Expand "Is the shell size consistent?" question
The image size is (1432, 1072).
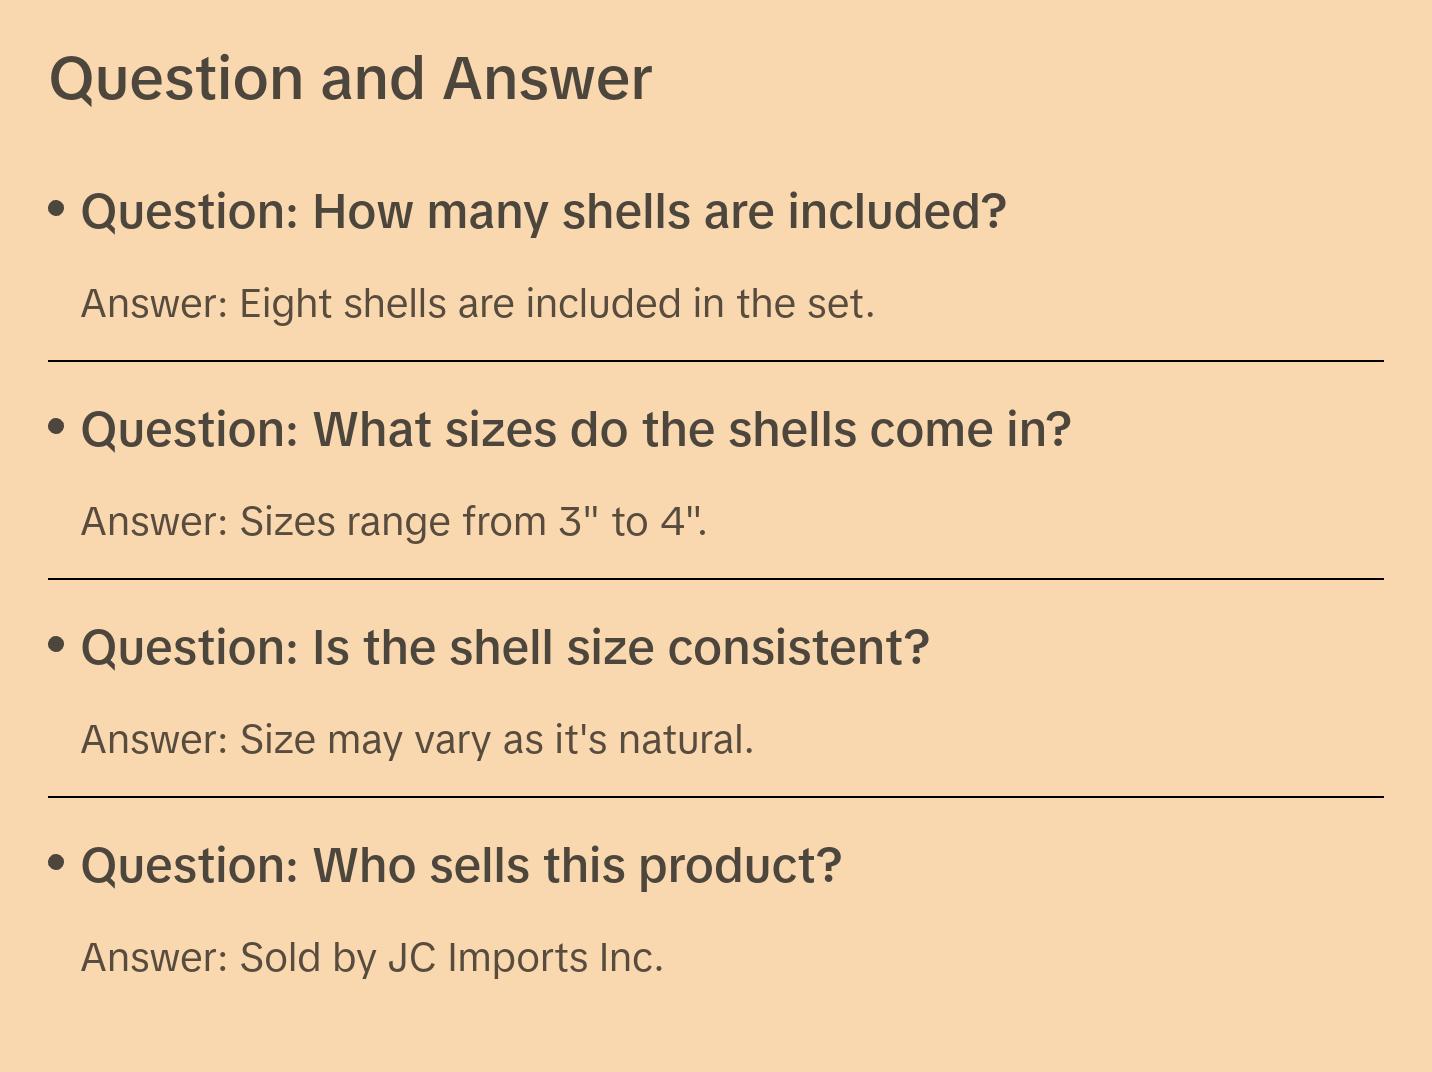(x=505, y=648)
